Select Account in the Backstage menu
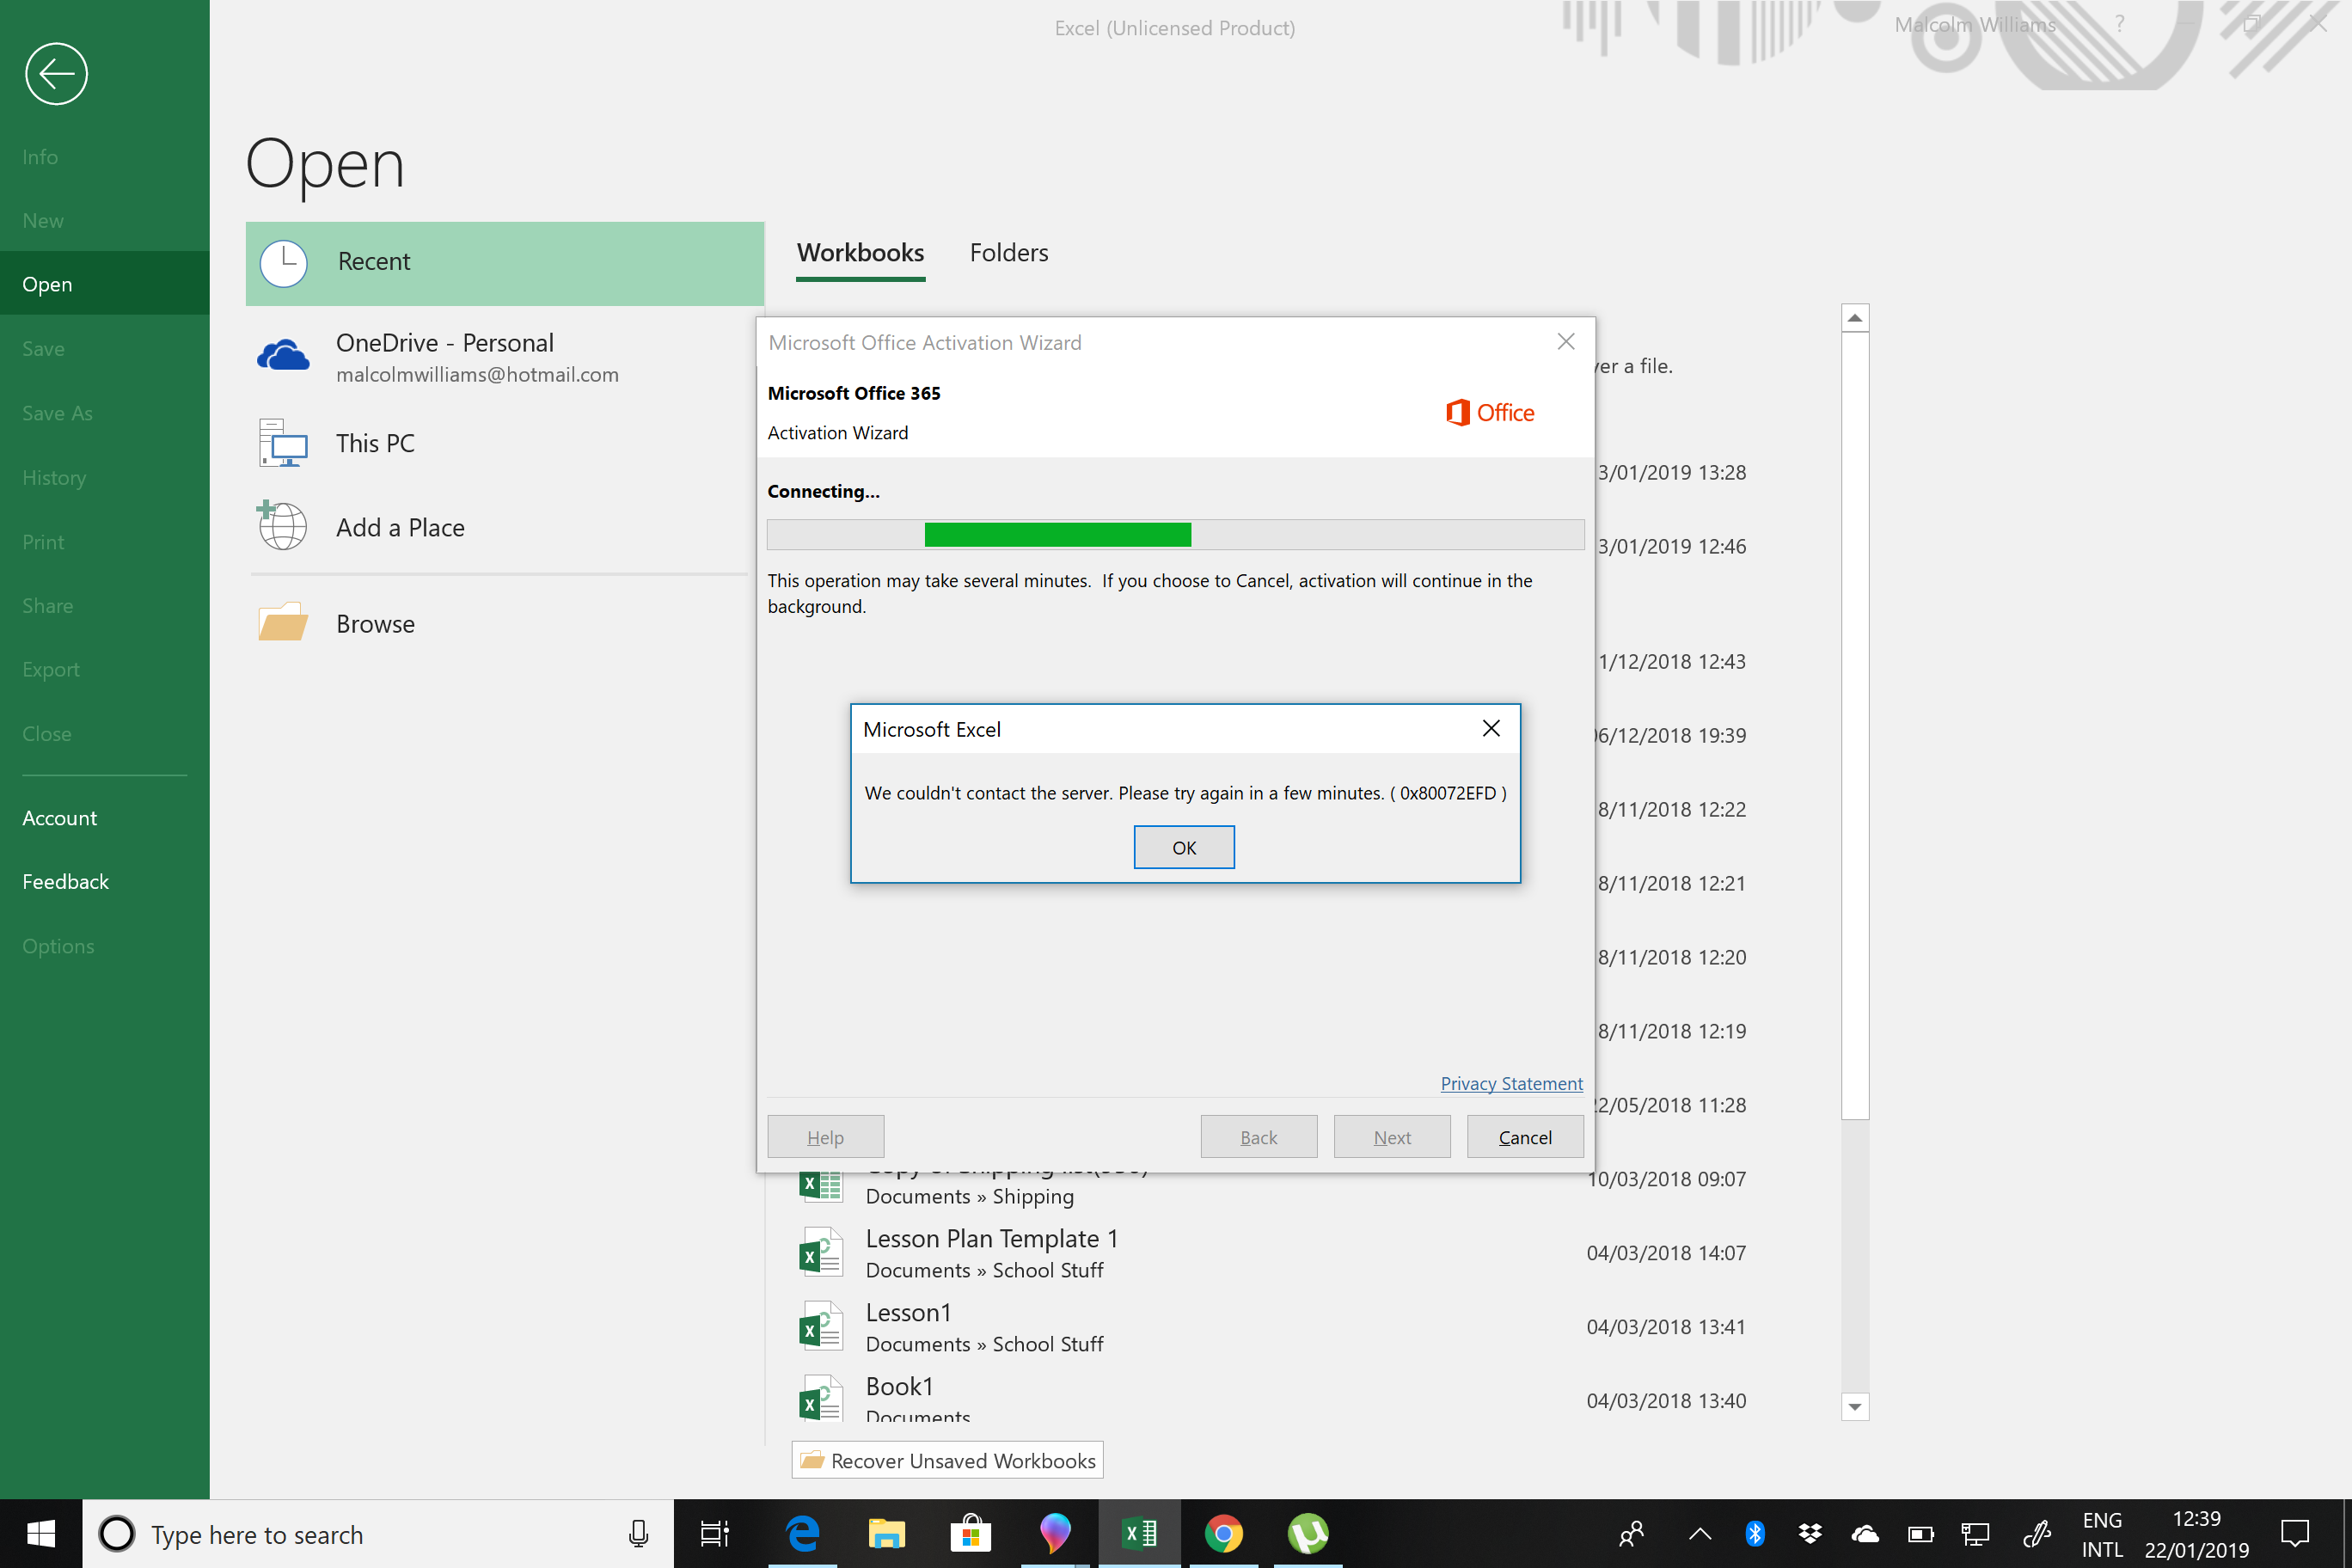Viewport: 2352px width, 1568px height. [104, 818]
